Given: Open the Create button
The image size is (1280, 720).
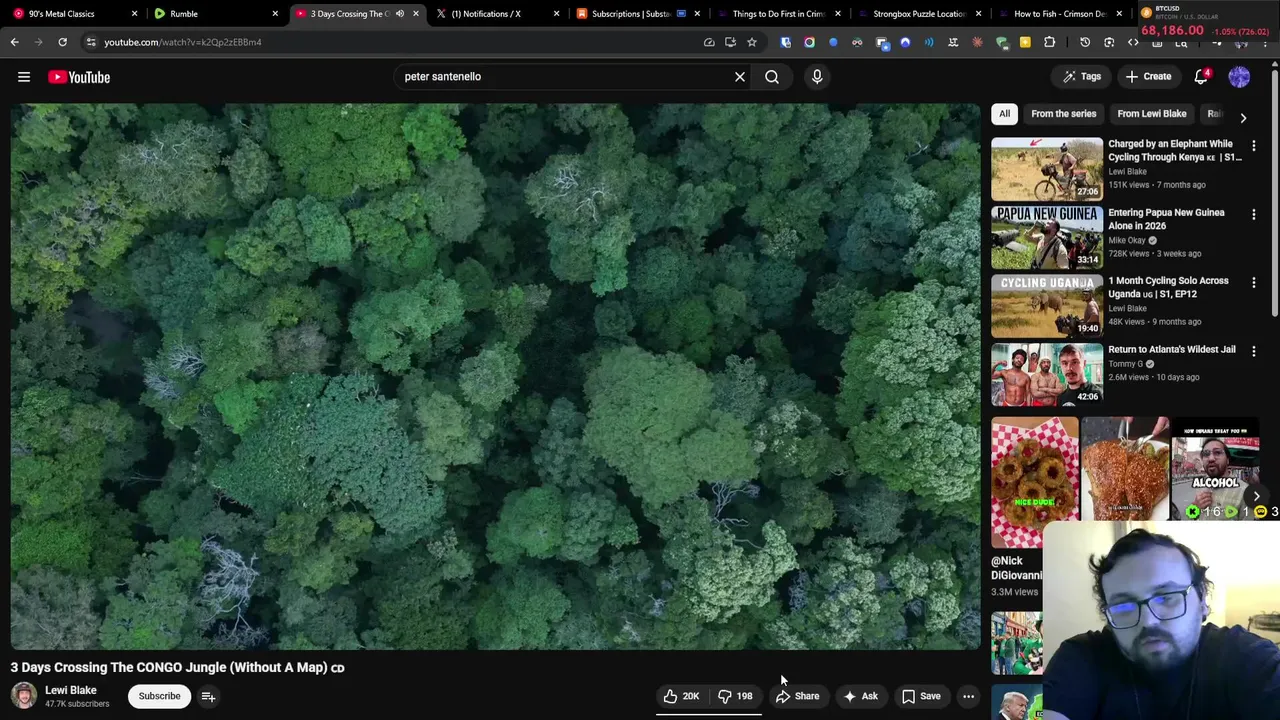Looking at the screenshot, I should [1148, 77].
